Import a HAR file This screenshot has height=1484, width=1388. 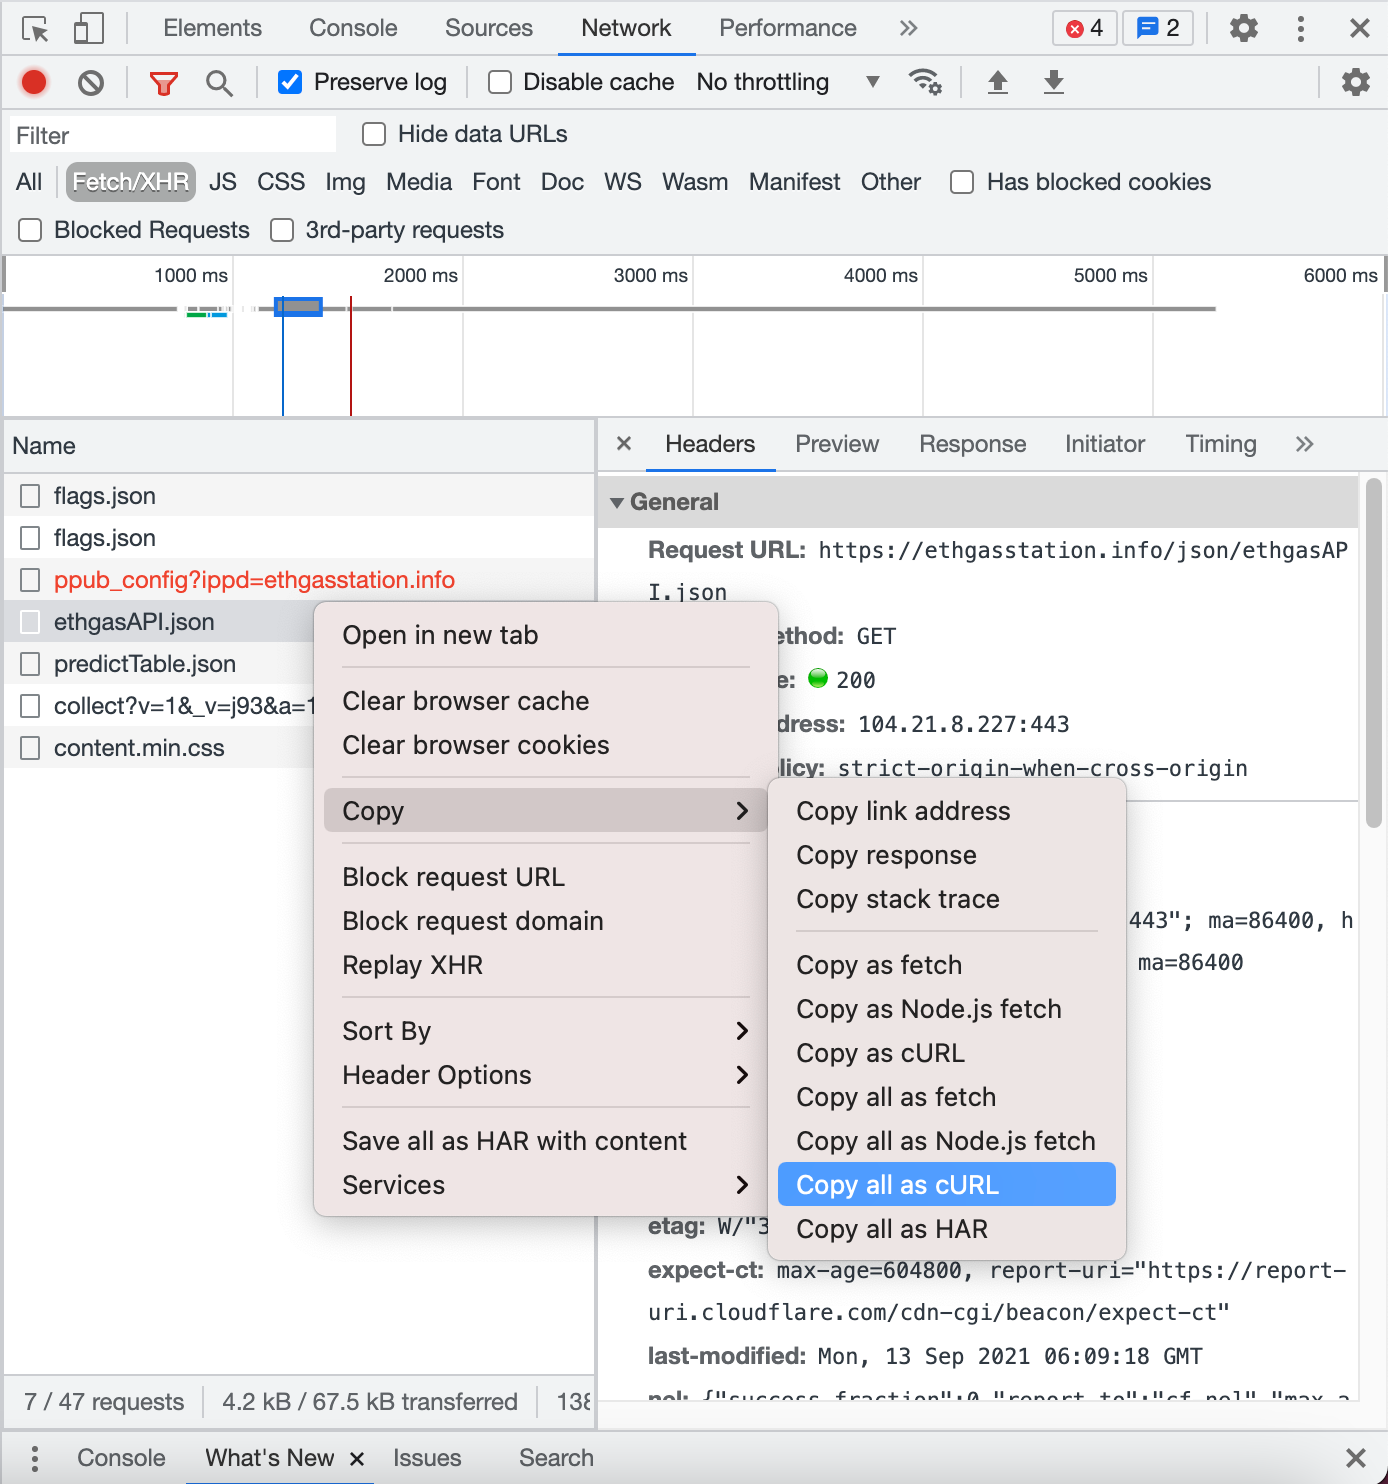coord(998,82)
